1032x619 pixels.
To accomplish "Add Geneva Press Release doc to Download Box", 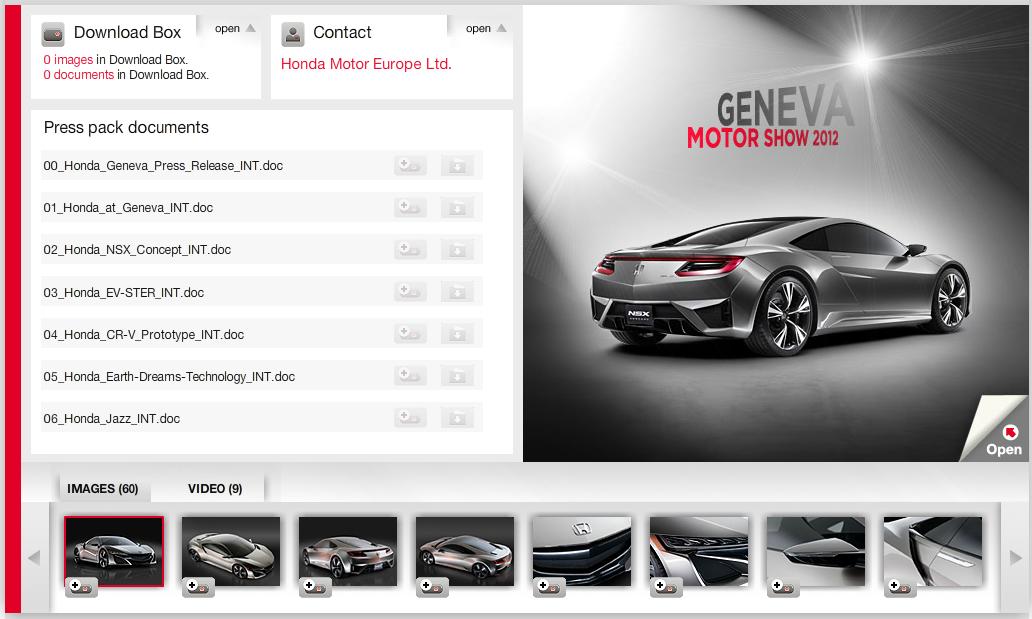I will 410,166.
